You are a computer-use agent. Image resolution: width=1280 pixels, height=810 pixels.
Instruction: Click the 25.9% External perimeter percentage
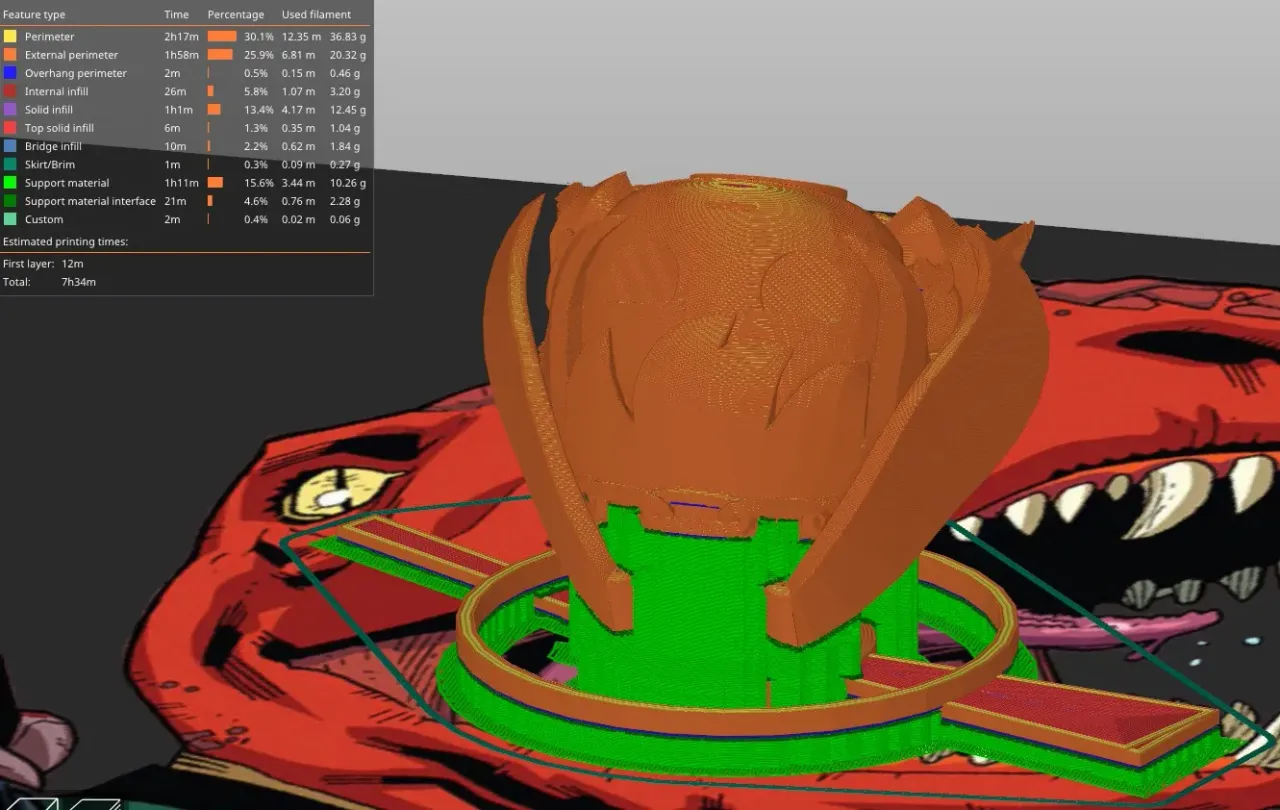coord(259,55)
